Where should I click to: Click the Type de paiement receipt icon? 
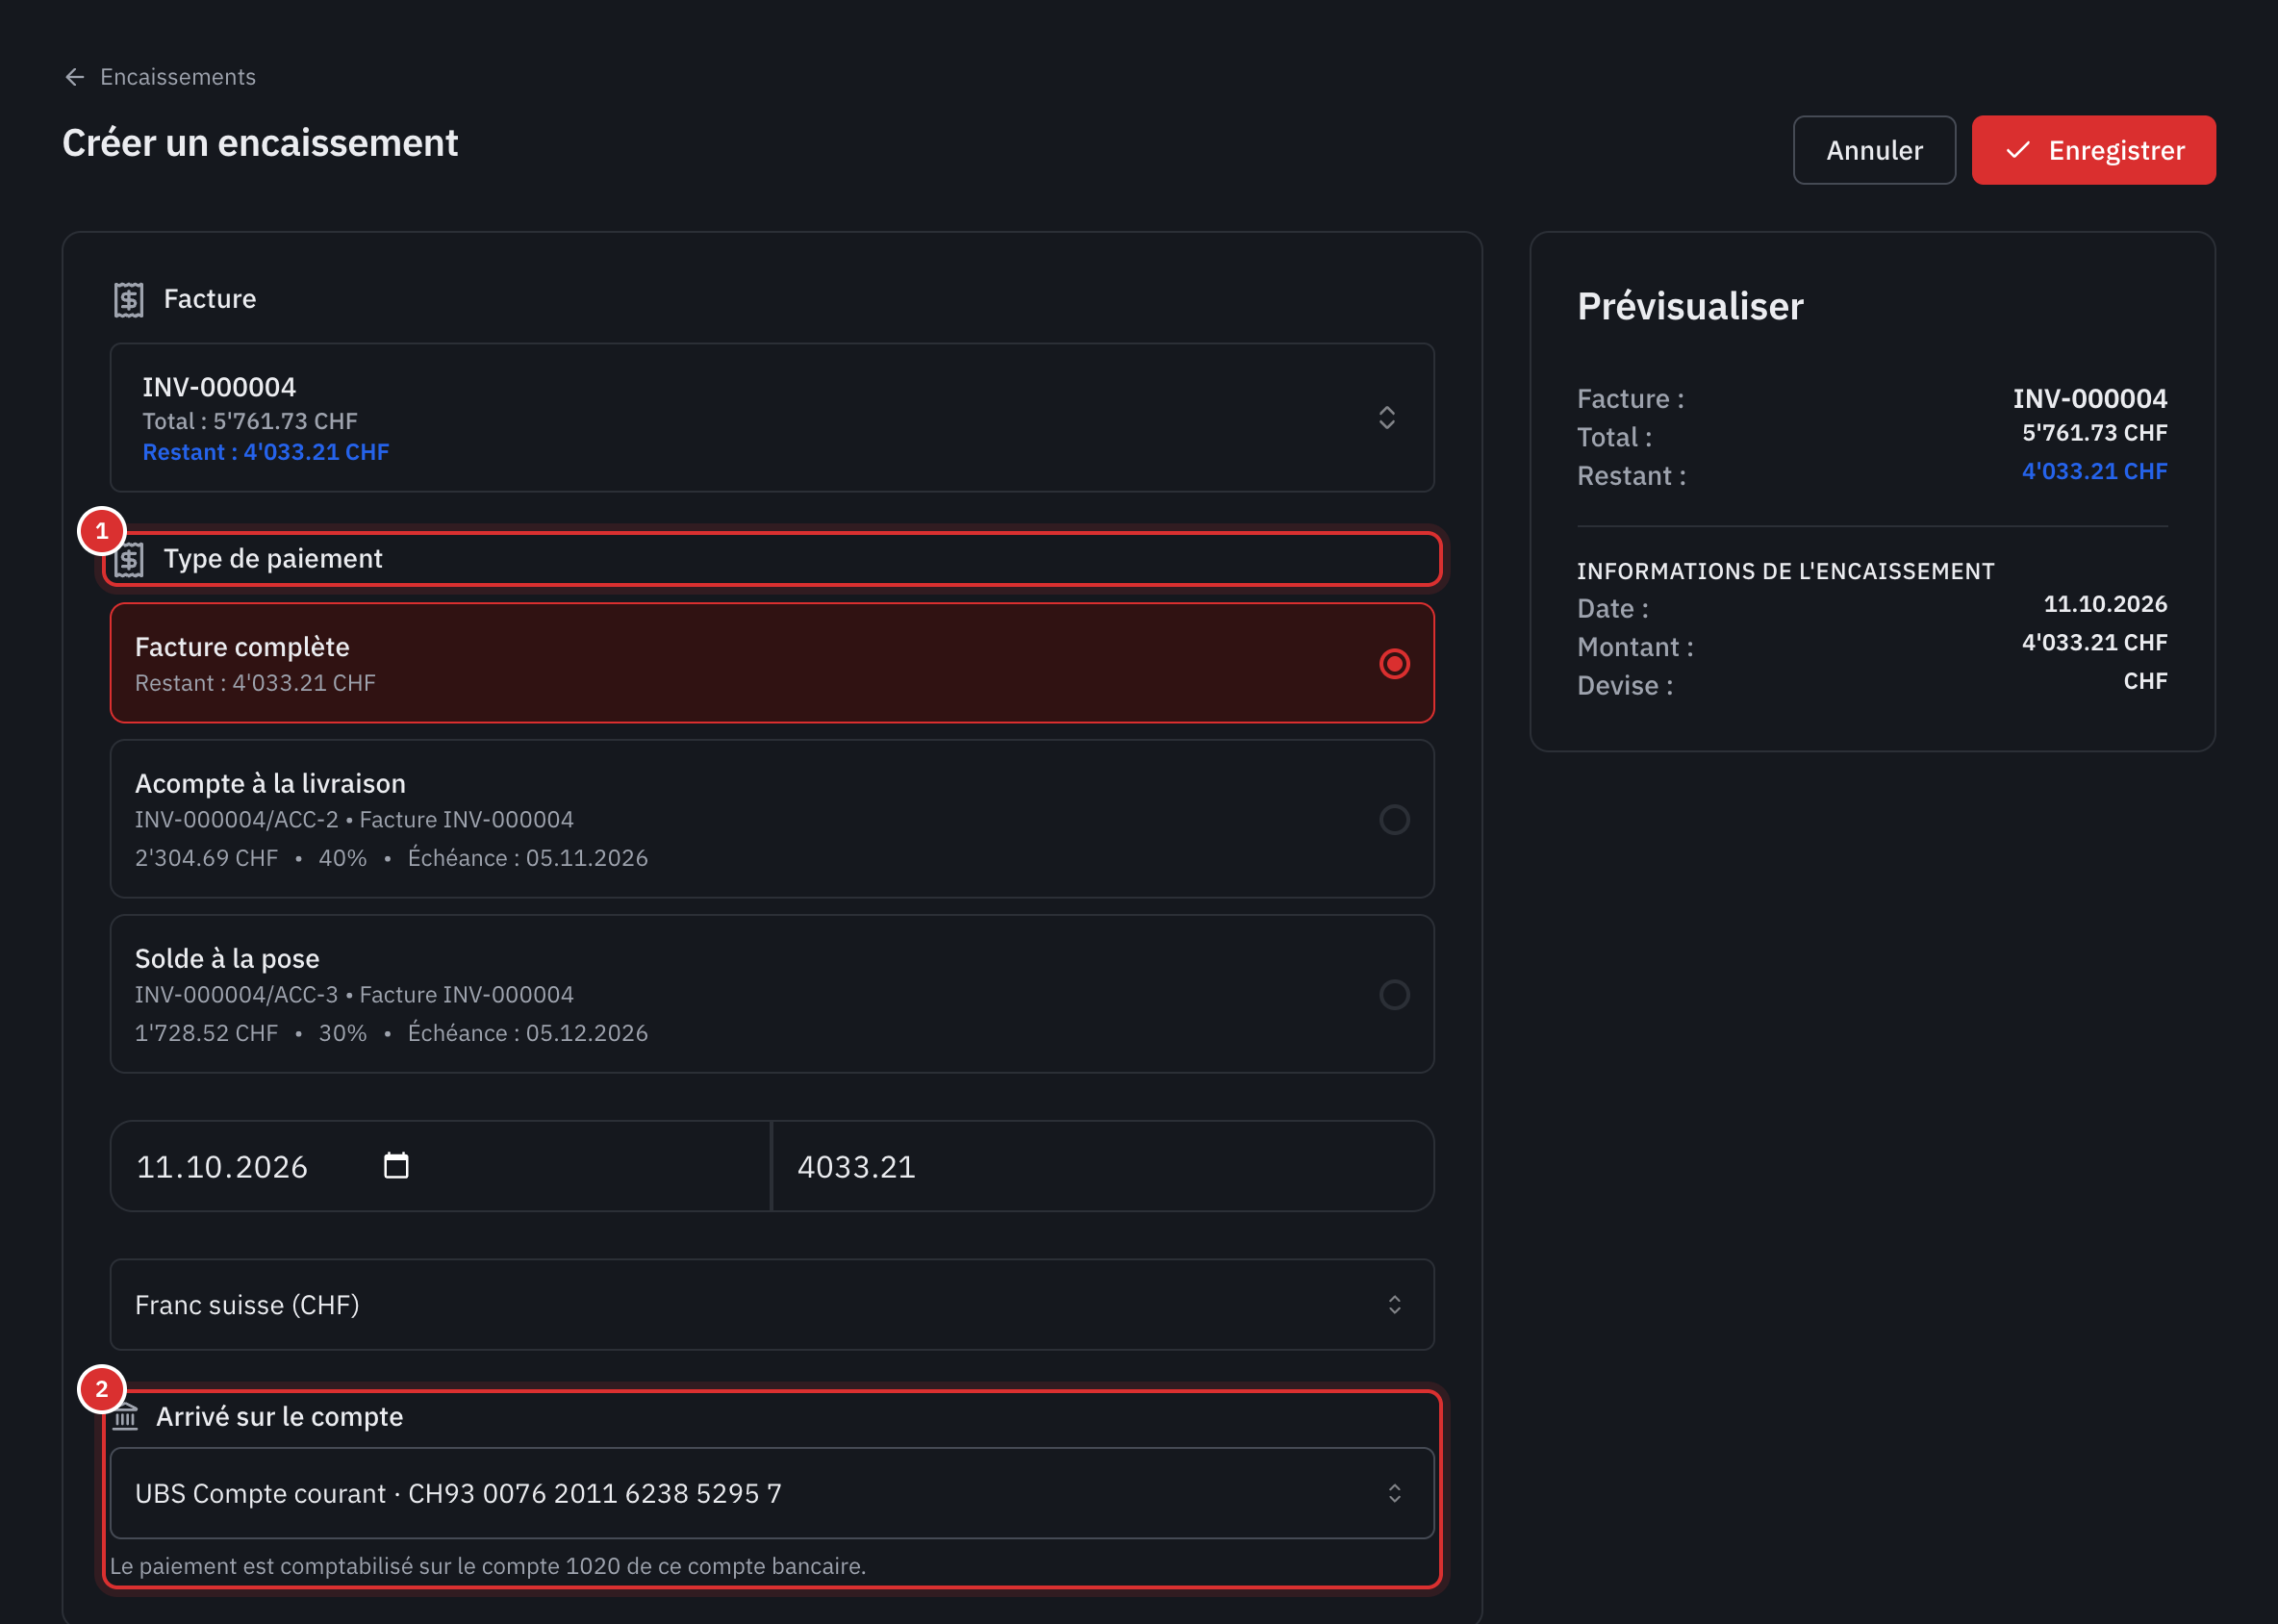point(129,559)
